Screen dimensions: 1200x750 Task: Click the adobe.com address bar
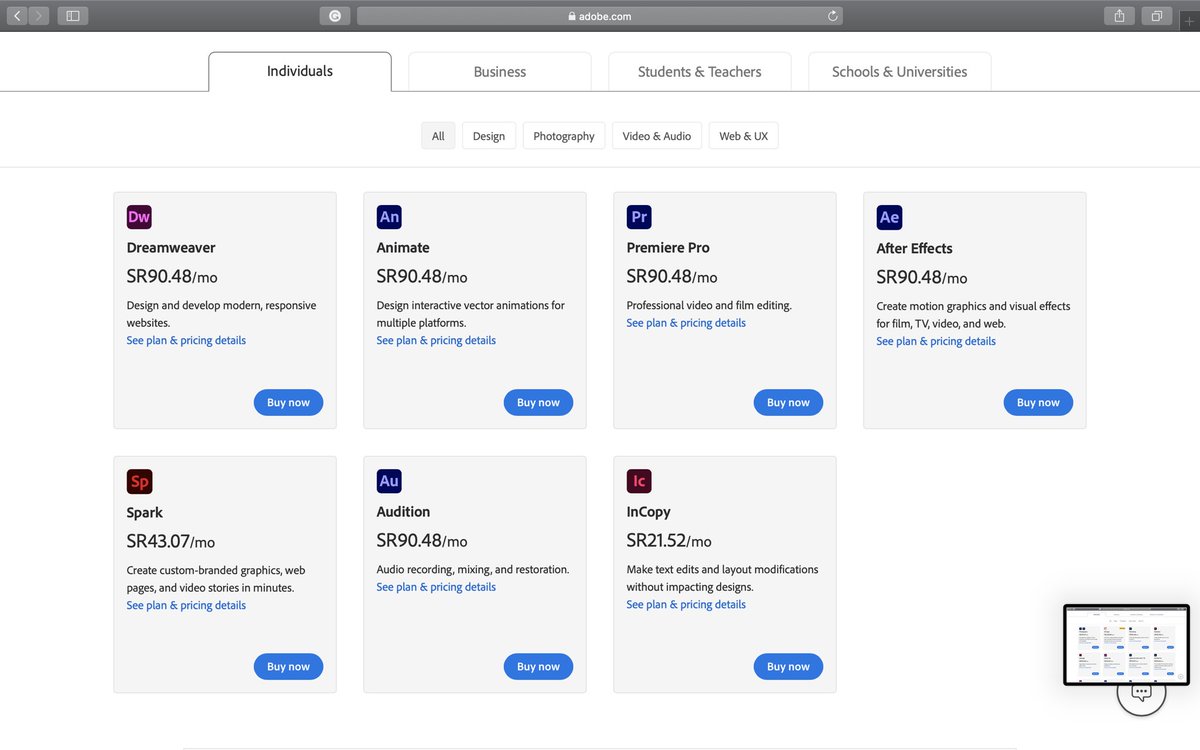click(600, 16)
